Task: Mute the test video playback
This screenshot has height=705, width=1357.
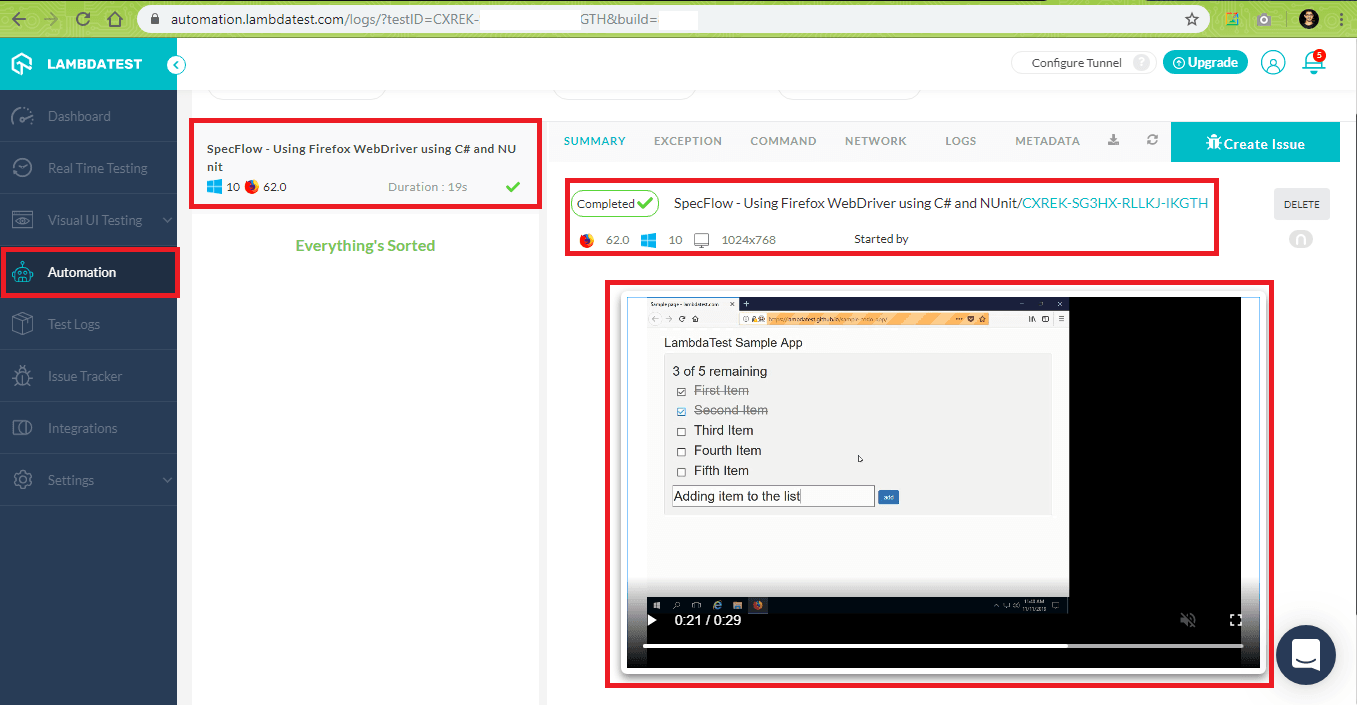Action: point(1188,620)
